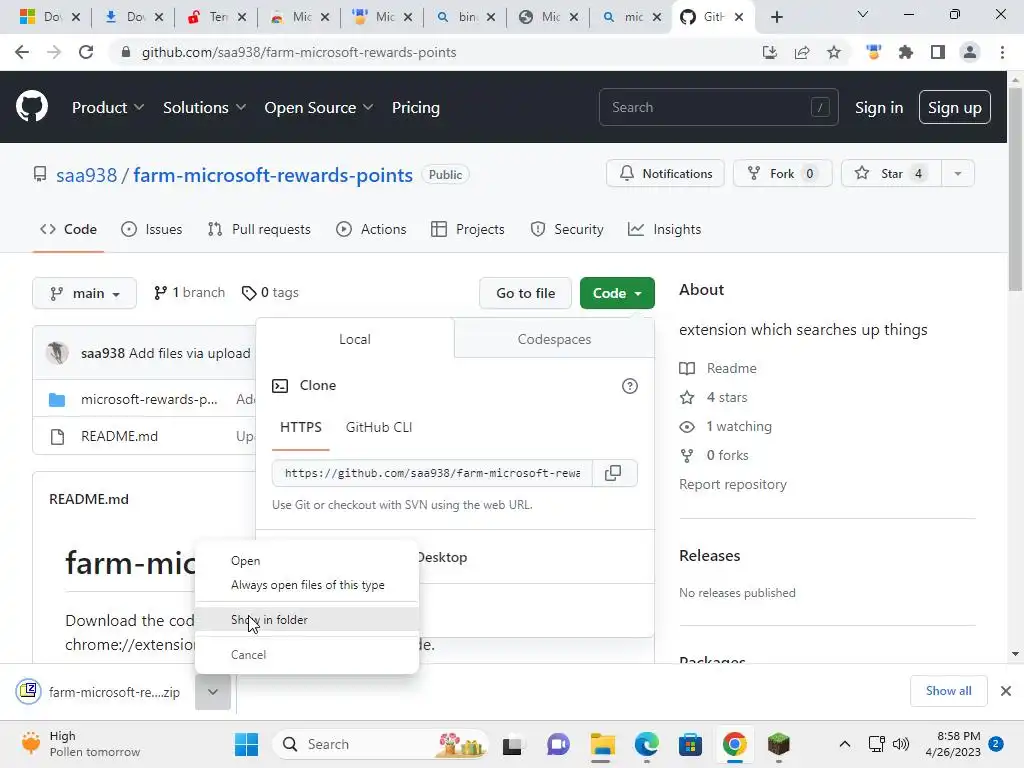Click the clone URL text field
The image size is (1024, 768).
click(432, 473)
